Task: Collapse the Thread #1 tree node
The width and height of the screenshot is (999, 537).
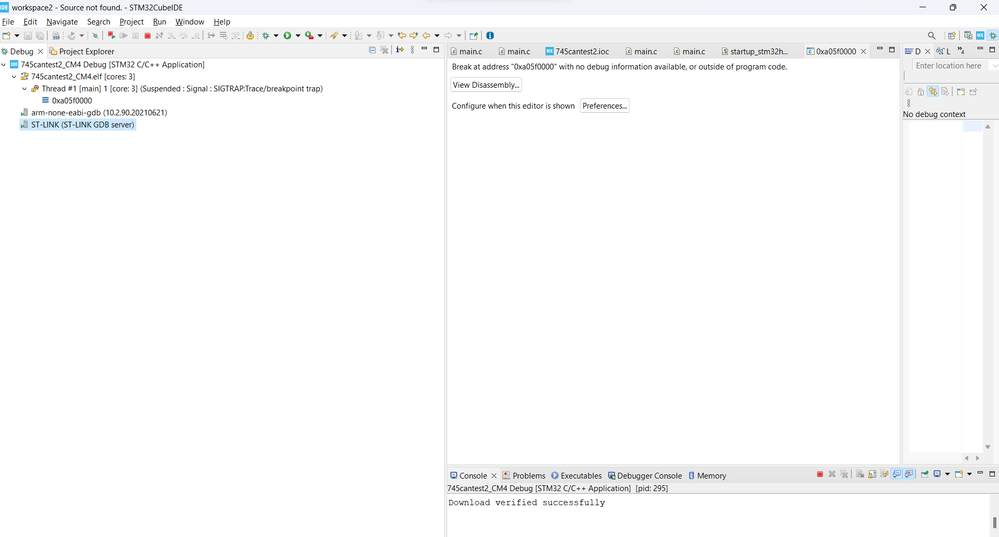Action: [24, 89]
